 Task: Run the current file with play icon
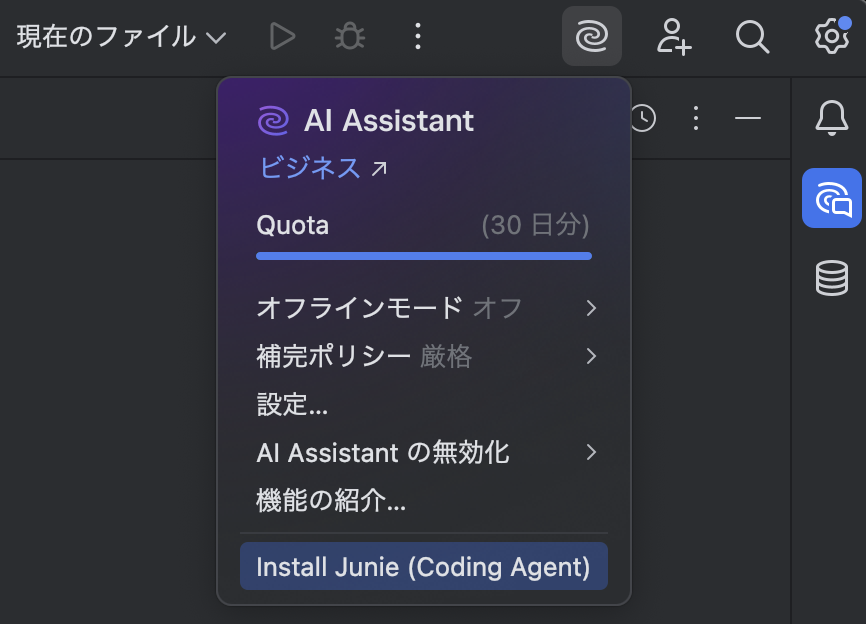pyautogui.click(x=283, y=37)
